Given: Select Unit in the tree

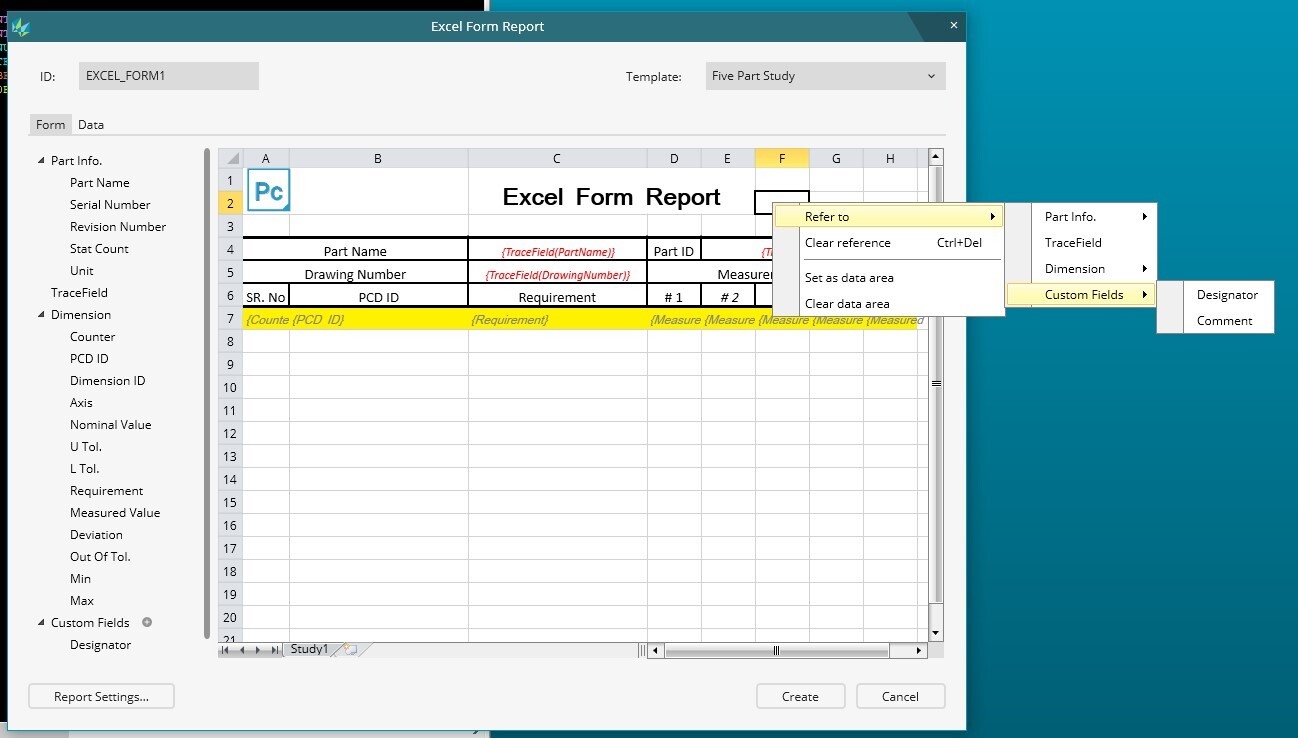Looking at the screenshot, I should point(82,271).
